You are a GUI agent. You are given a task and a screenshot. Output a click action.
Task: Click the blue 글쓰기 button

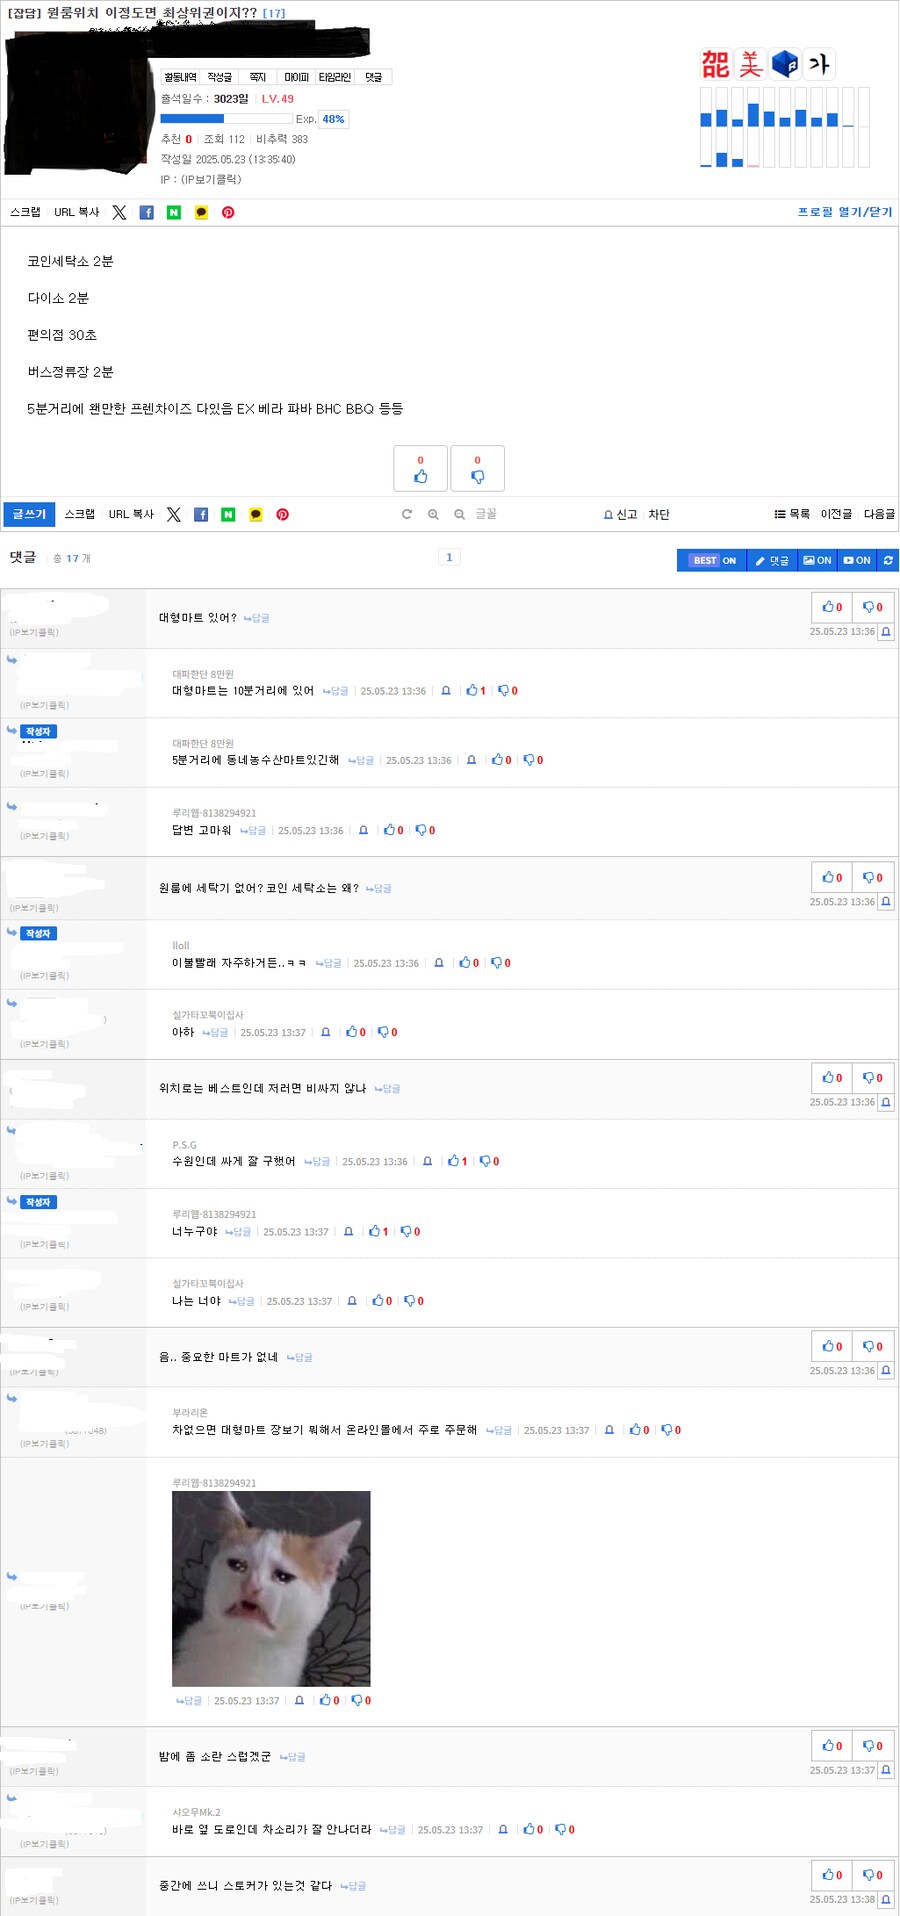(29, 514)
